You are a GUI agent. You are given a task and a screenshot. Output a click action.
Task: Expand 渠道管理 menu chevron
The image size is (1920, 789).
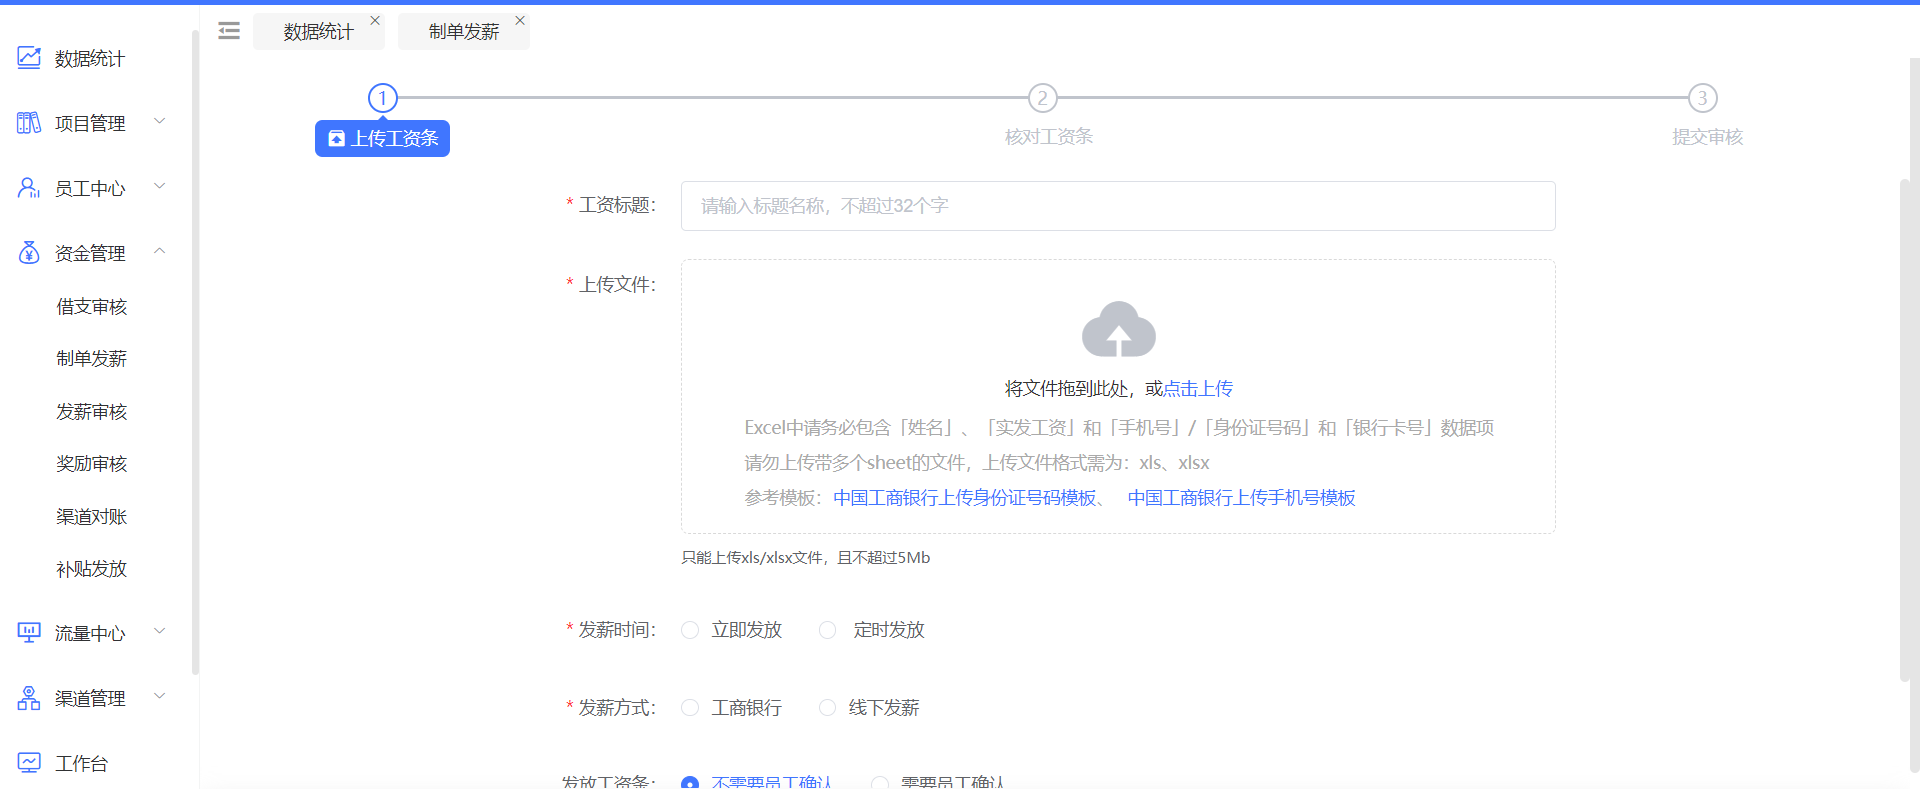coord(159,697)
